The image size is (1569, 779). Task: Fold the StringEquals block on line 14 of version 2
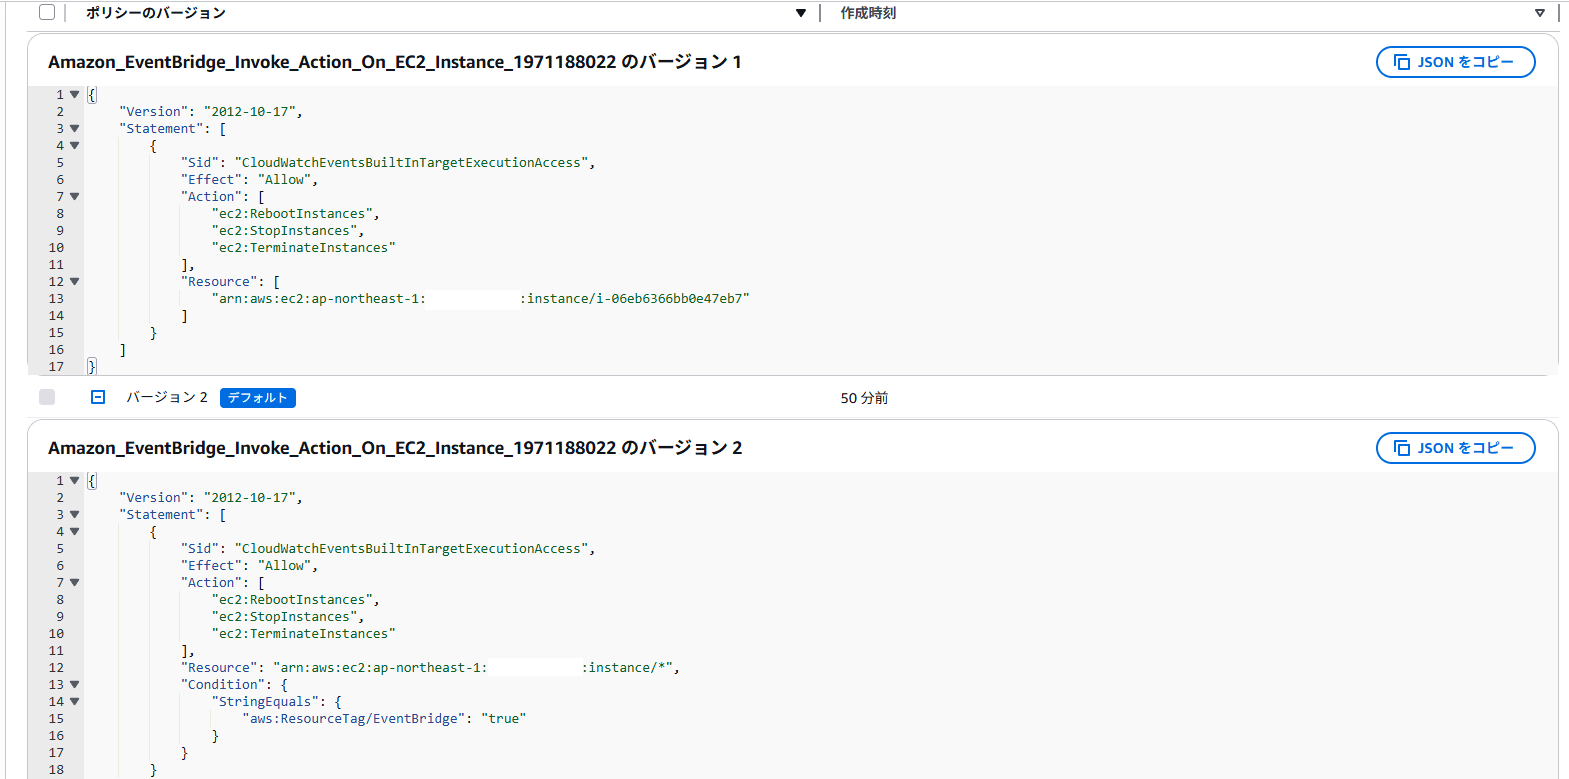coord(75,702)
